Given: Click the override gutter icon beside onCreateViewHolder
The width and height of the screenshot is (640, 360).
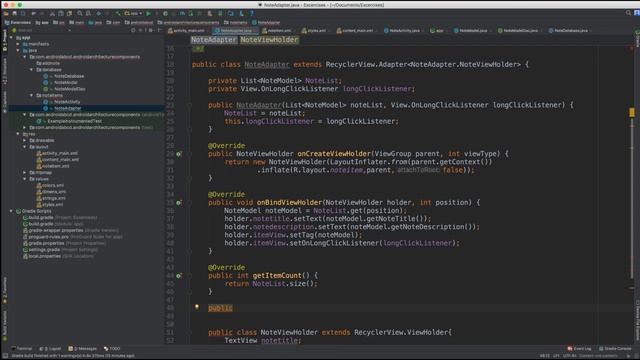Looking at the screenshot, I should pos(178,154).
